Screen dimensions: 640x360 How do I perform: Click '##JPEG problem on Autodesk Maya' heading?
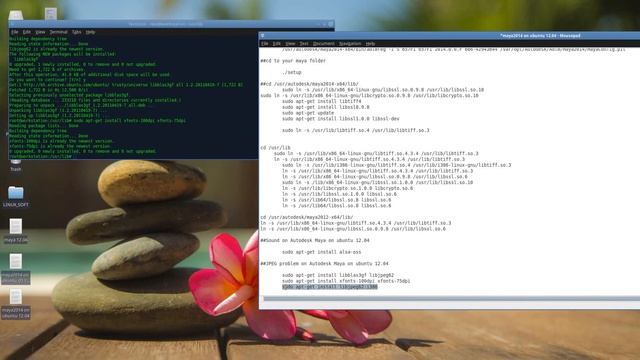click(324, 264)
